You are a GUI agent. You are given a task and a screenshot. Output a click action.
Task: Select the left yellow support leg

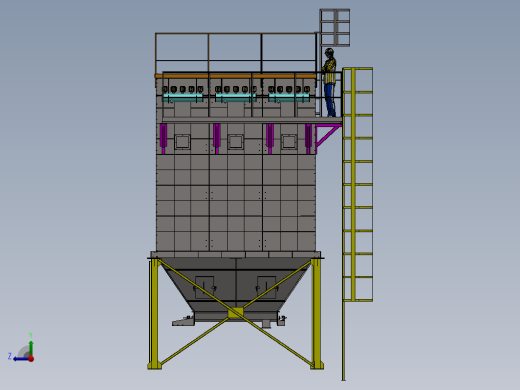pyautogui.click(x=154, y=313)
